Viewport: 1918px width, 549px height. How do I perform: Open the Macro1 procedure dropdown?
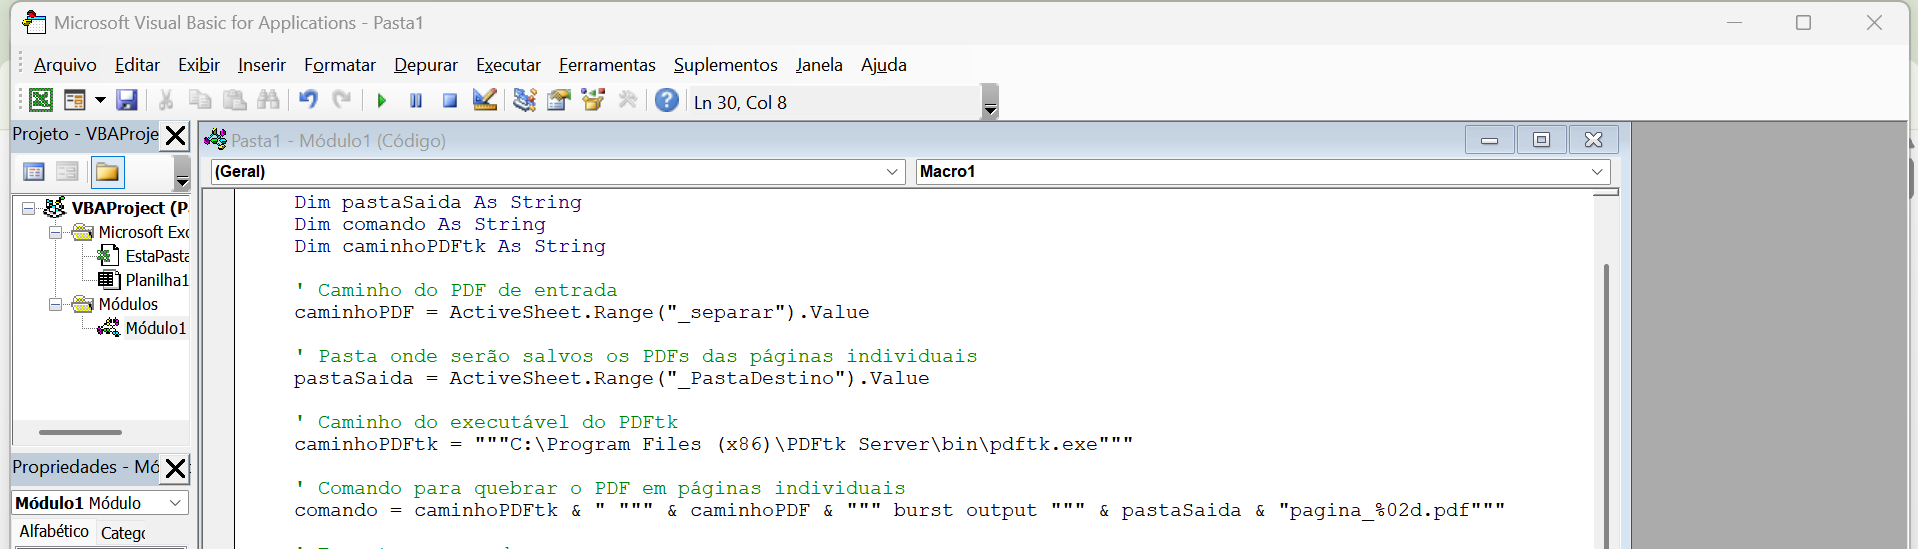pos(1596,172)
